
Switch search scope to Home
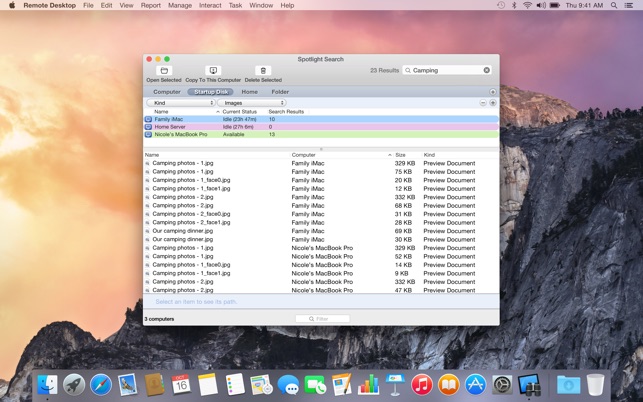click(x=249, y=92)
